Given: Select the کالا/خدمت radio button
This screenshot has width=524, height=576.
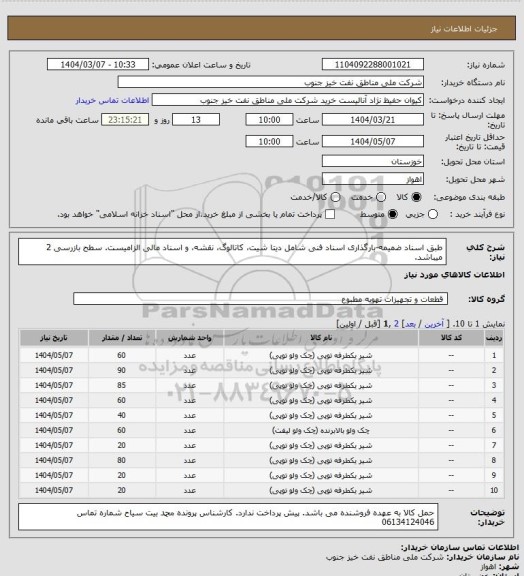Looking at the screenshot, I should (335, 197).
